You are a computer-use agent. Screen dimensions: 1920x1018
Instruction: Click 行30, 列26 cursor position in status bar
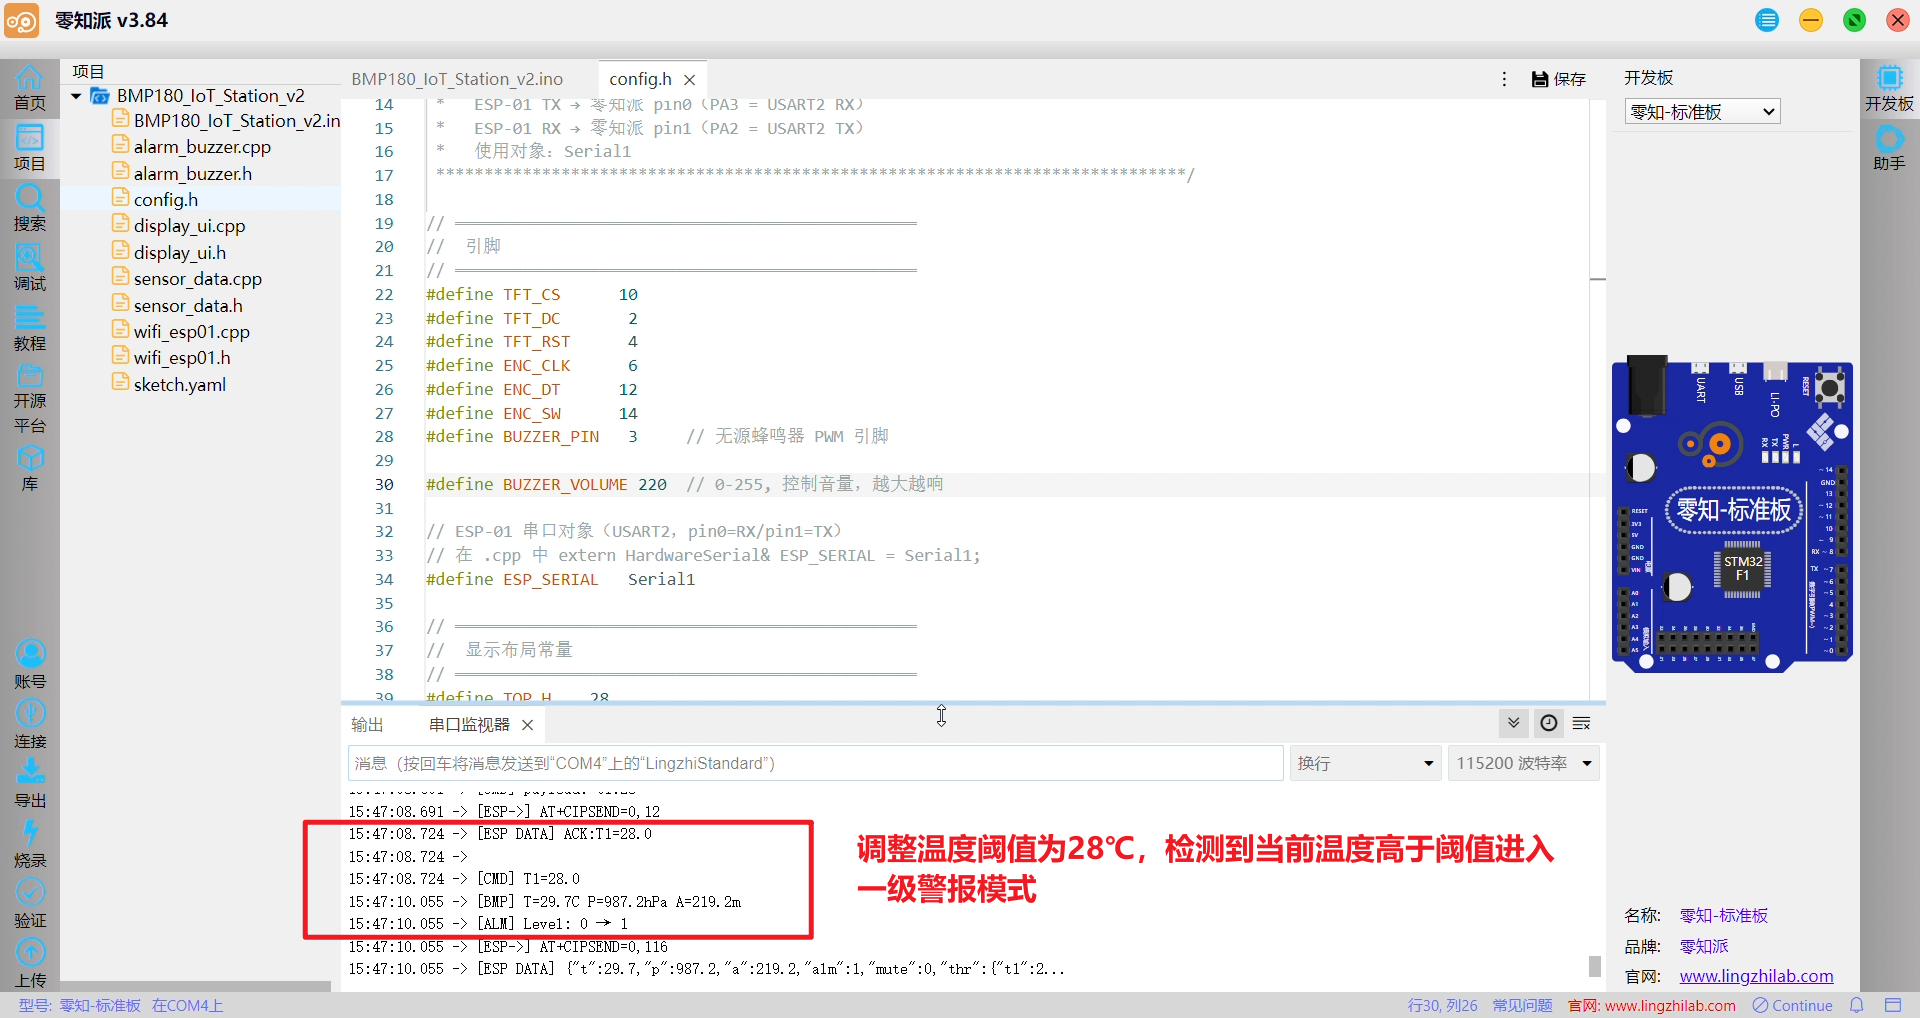1442,1005
